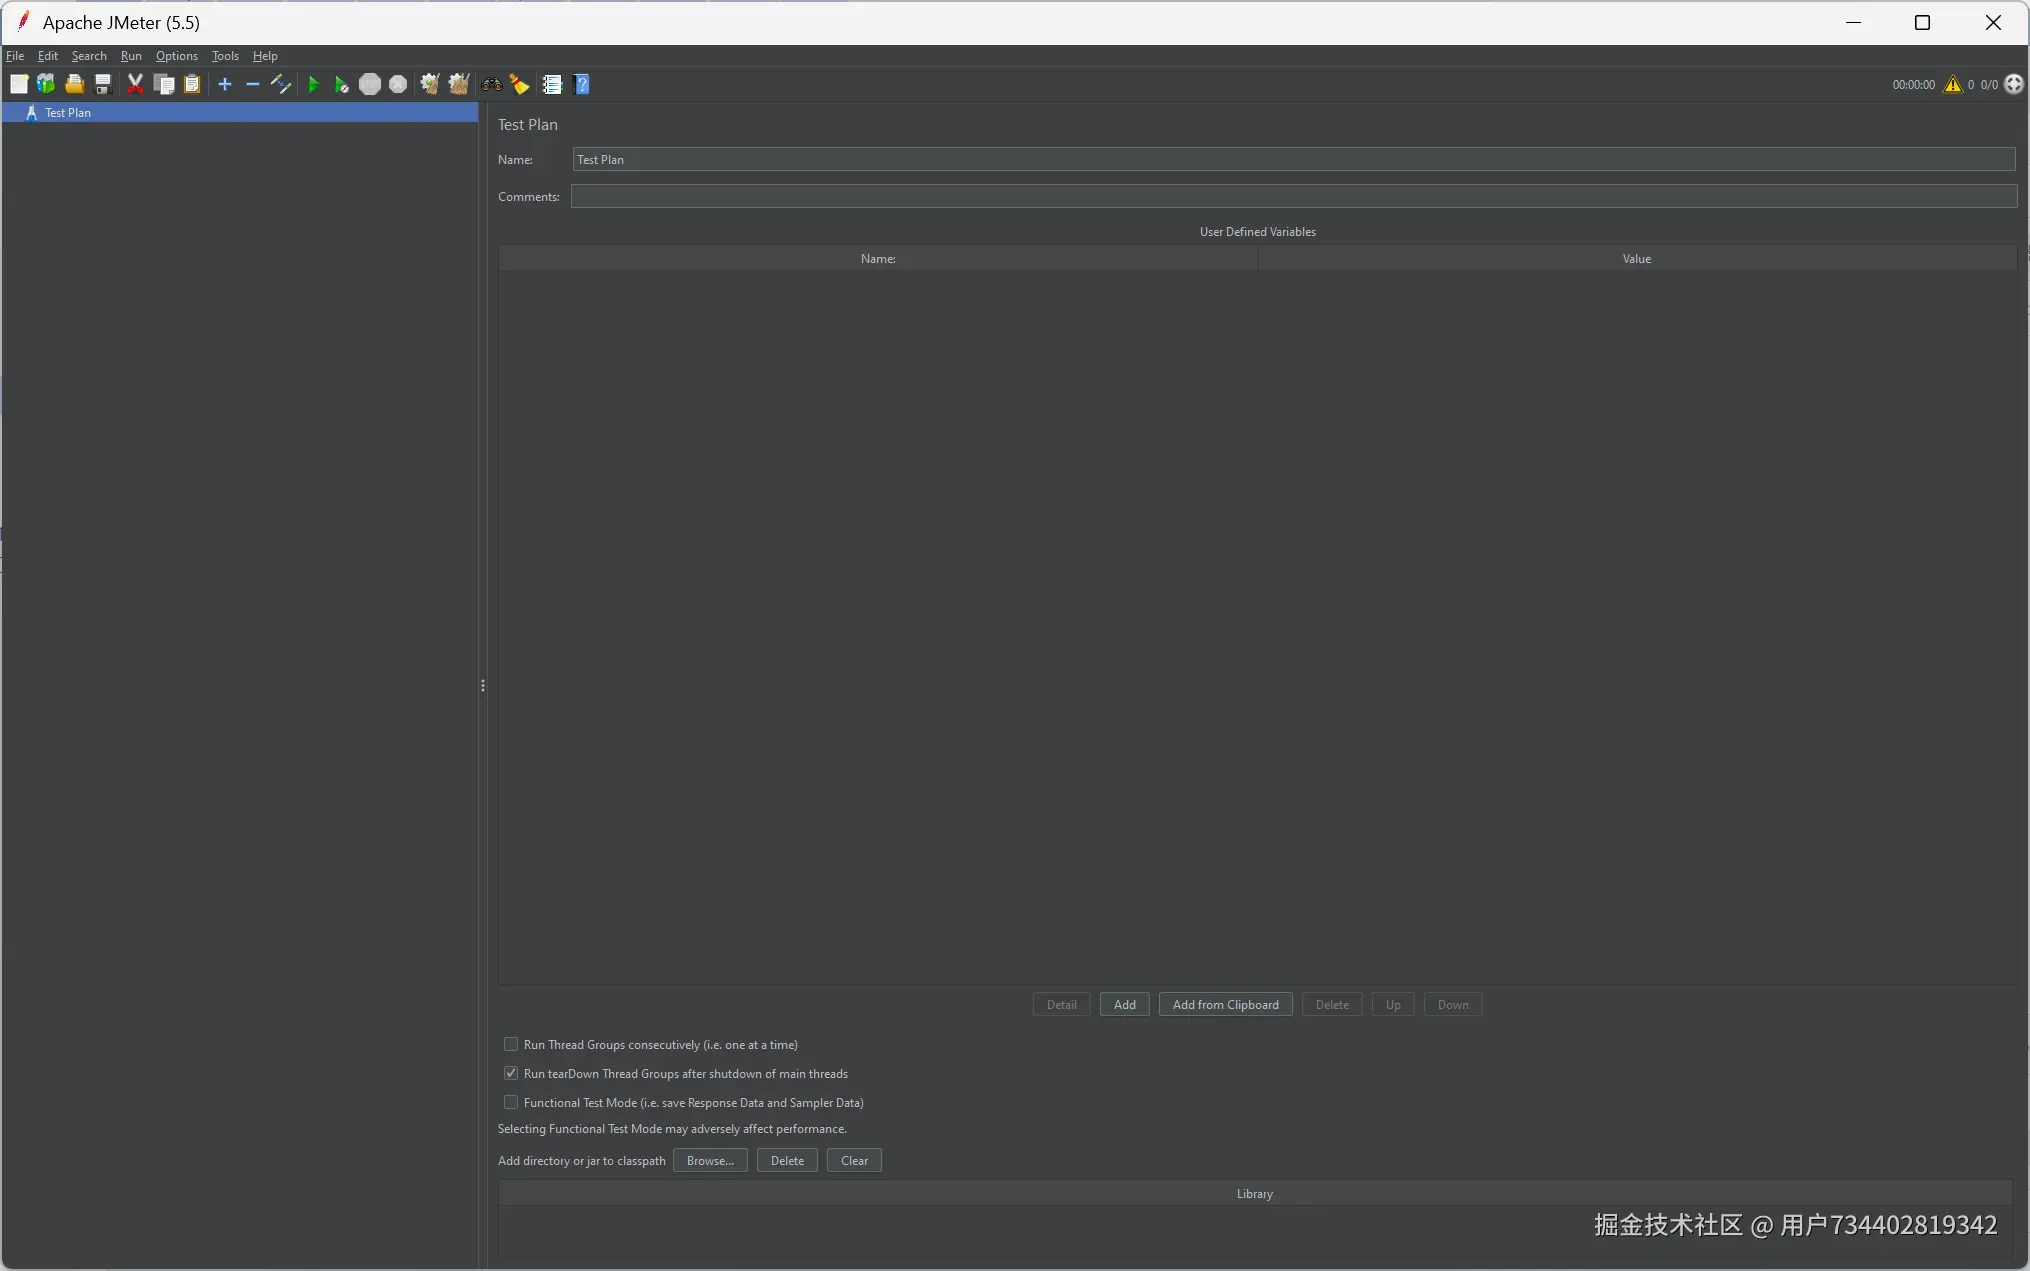Click Start no pauses icon
Image resolution: width=2030 pixels, height=1271 pixels.
tap(341, 85)
